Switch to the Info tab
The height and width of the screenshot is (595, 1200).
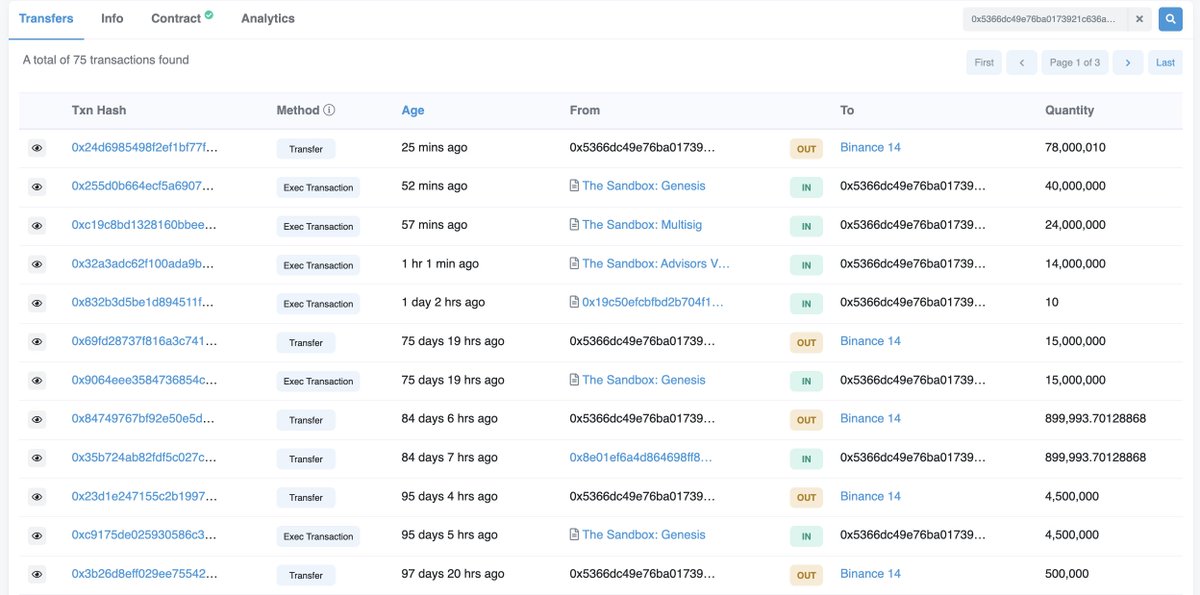pos(112,18)
